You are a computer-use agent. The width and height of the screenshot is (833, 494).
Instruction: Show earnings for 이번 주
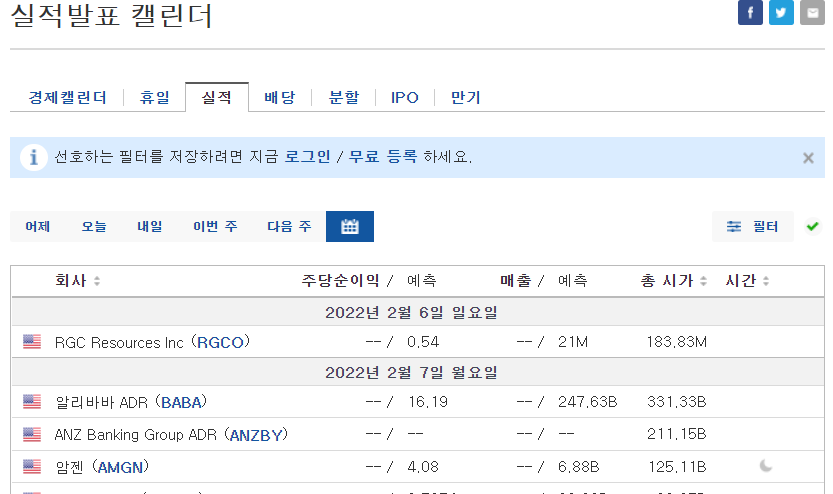(x=215, y=226)
